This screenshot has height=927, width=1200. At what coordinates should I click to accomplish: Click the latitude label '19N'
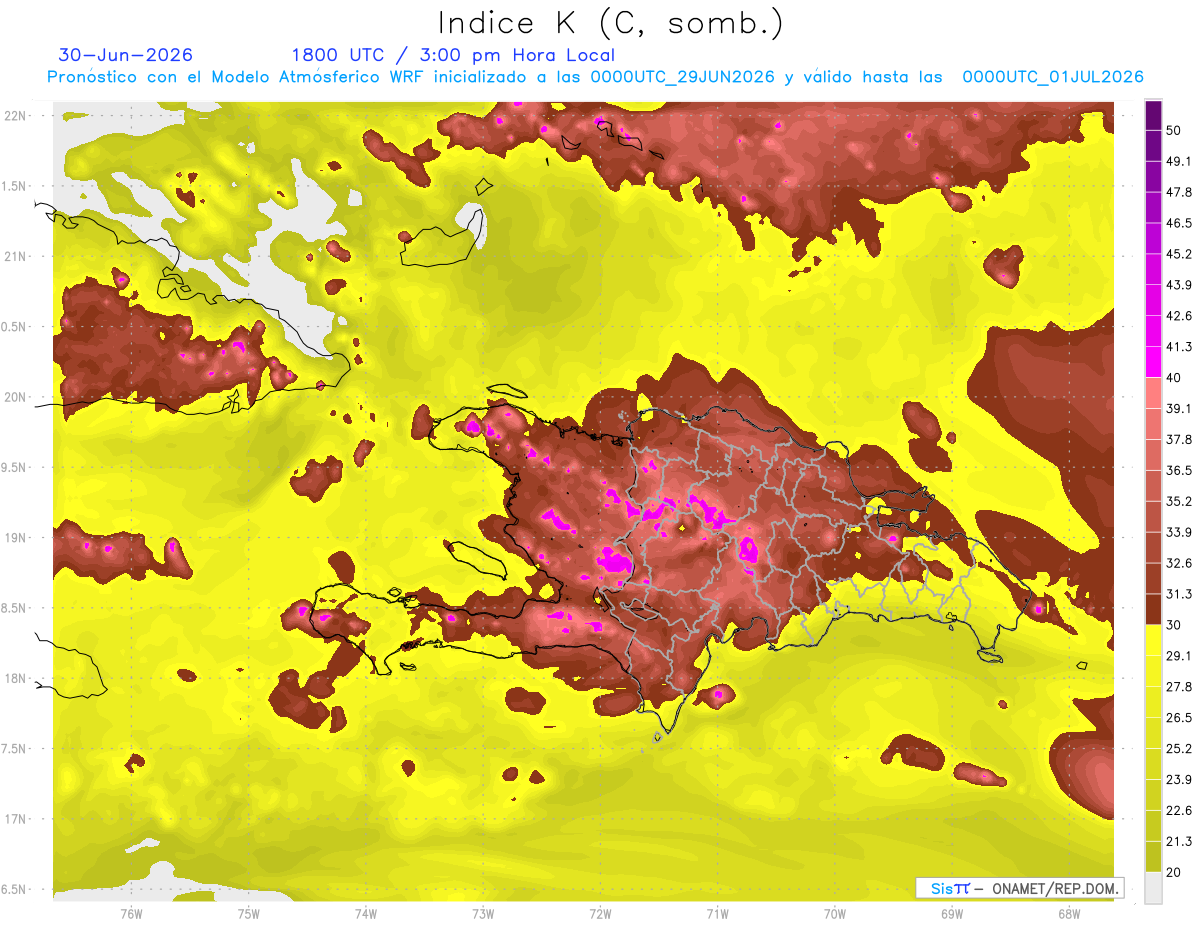tap(15, 537)
